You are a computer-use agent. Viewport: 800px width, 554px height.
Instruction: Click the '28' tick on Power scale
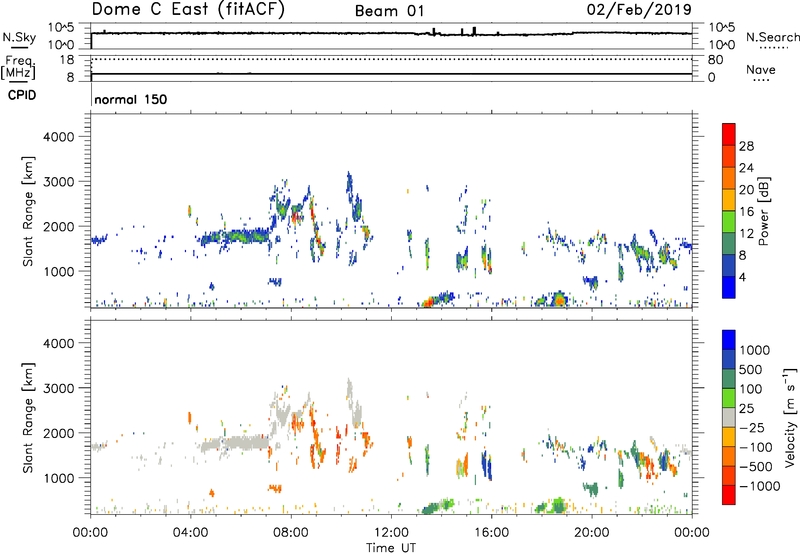(746, 146)
